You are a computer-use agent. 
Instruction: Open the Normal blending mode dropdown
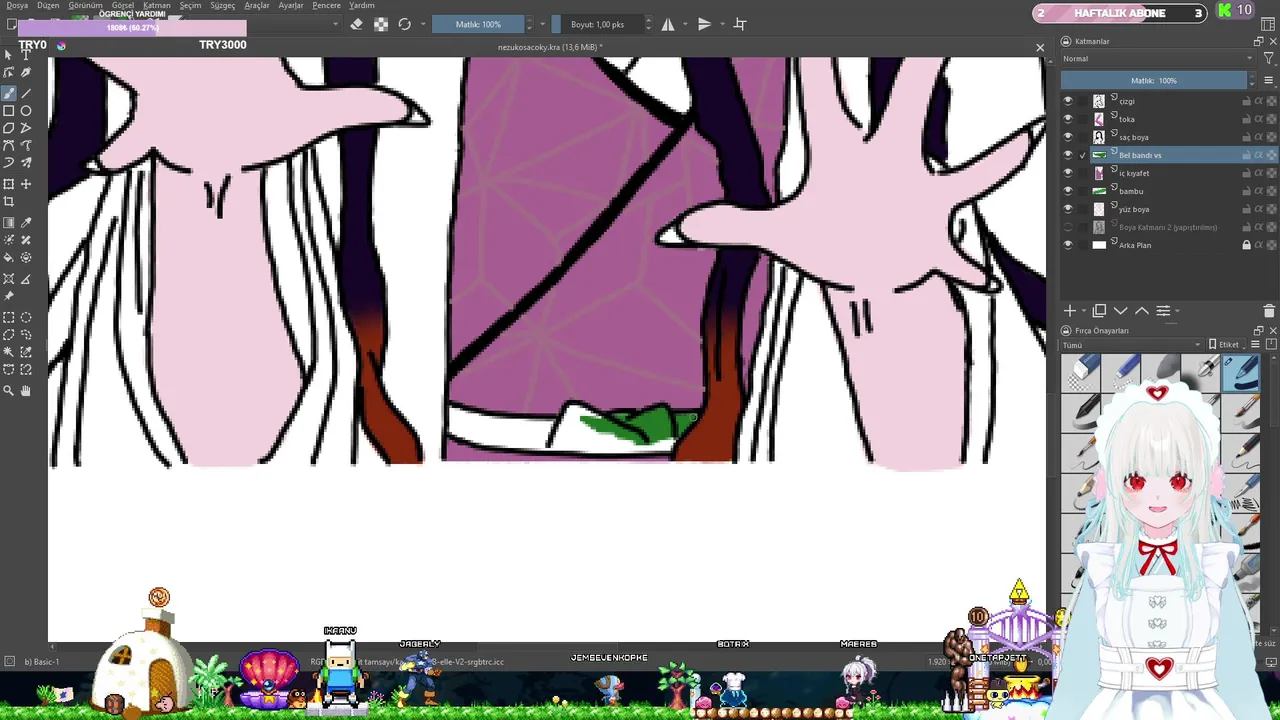coord(1158,59)
